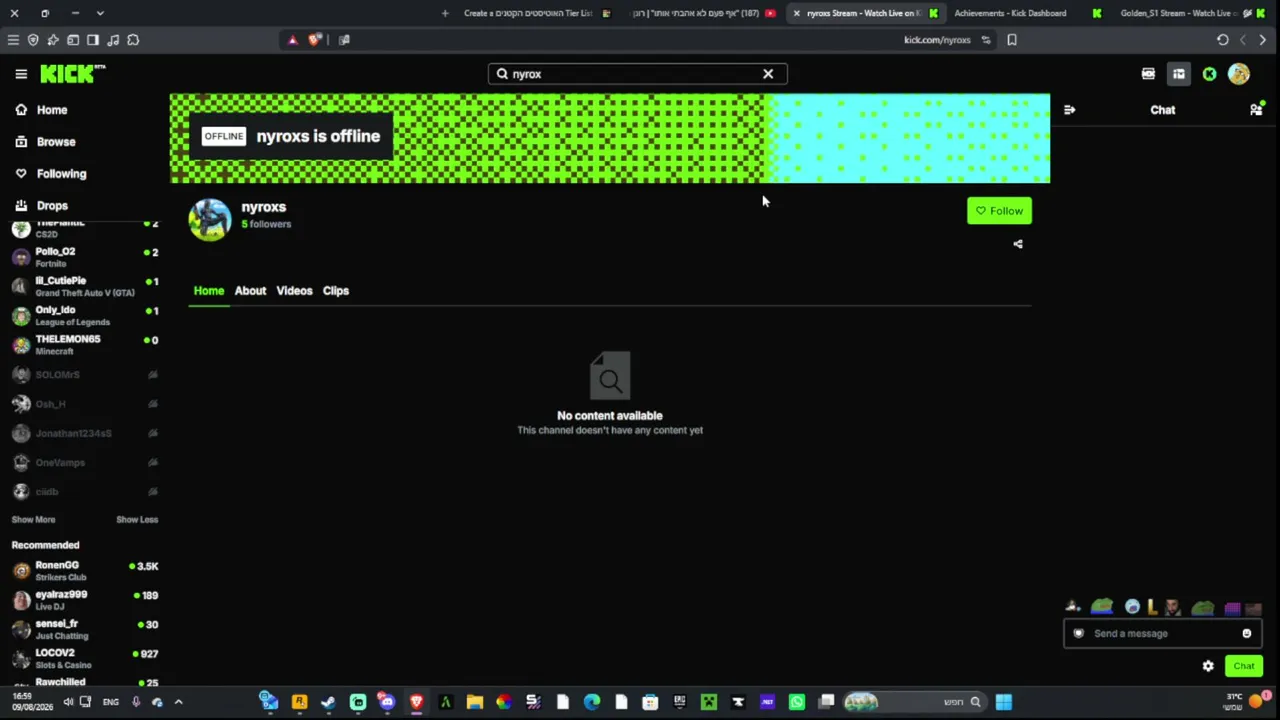Open THELEMON65 channel in sidebar
Image resolution: width=1280 pixels, height=720 pixels.
[x=85, y=345]
